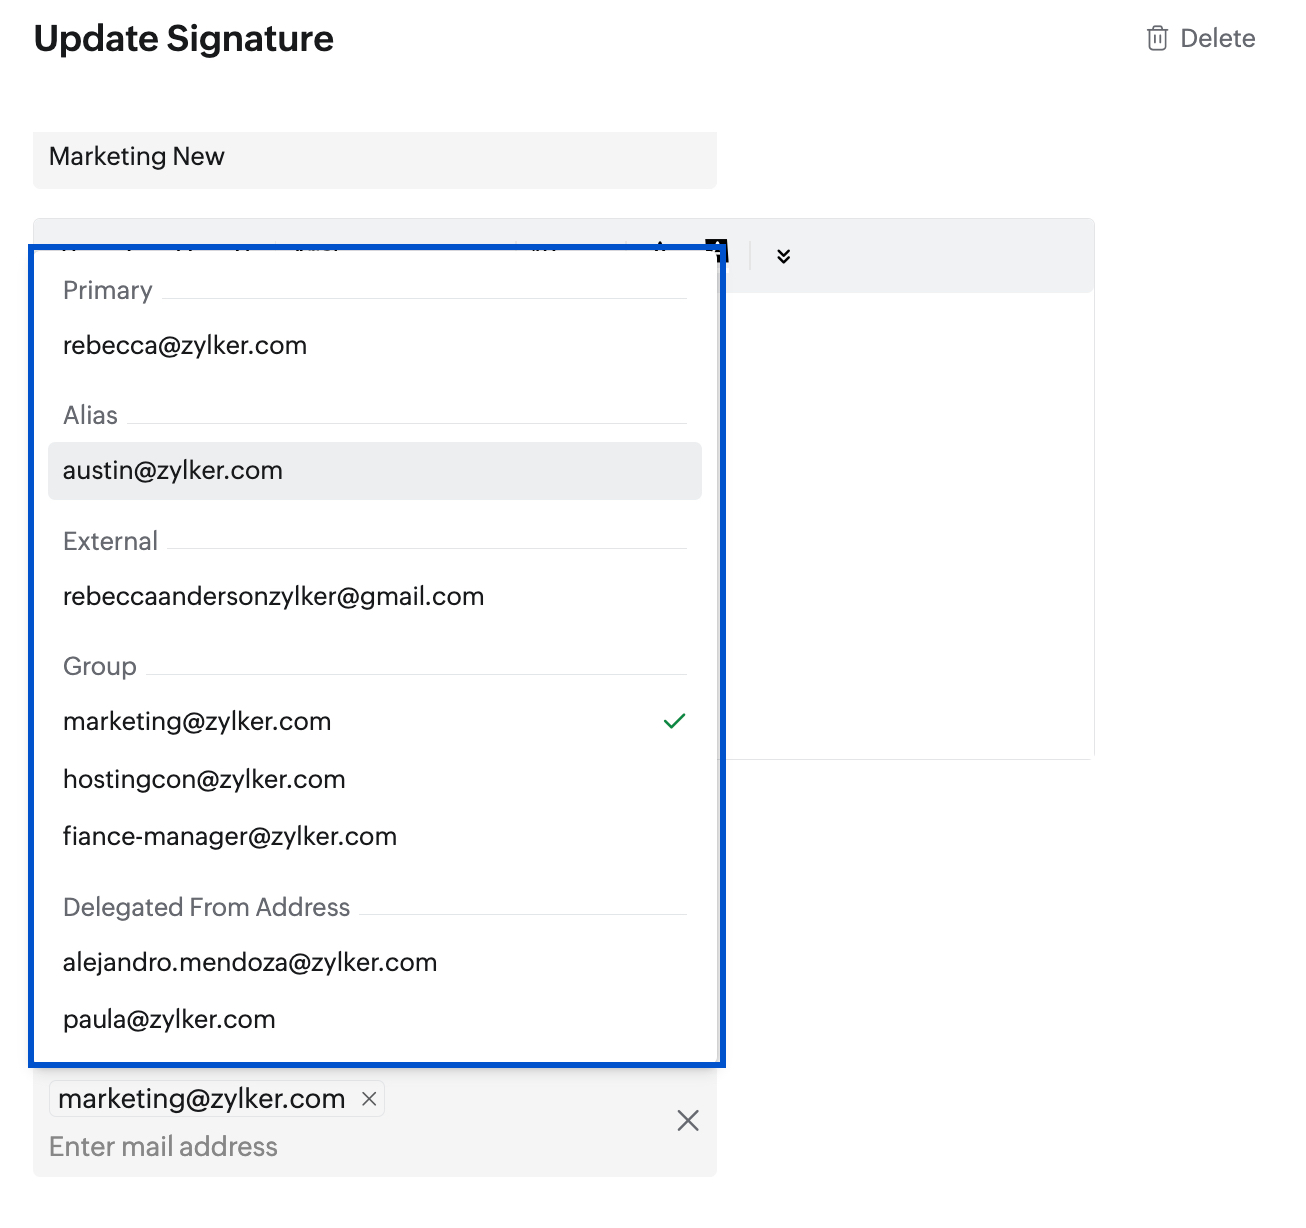The height and width of the screenshot is (1228, 1306).
Task: Clear all addresses using the large X
Action: pyautogui.click(x=688, y=1121)
